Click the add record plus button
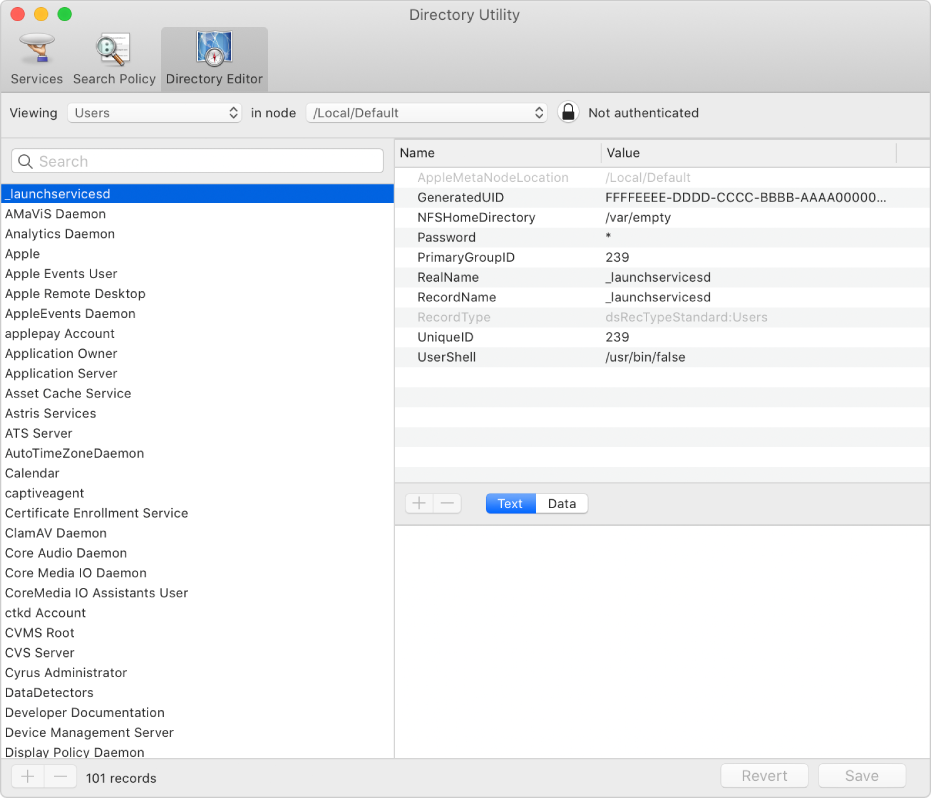 point(28,776)
